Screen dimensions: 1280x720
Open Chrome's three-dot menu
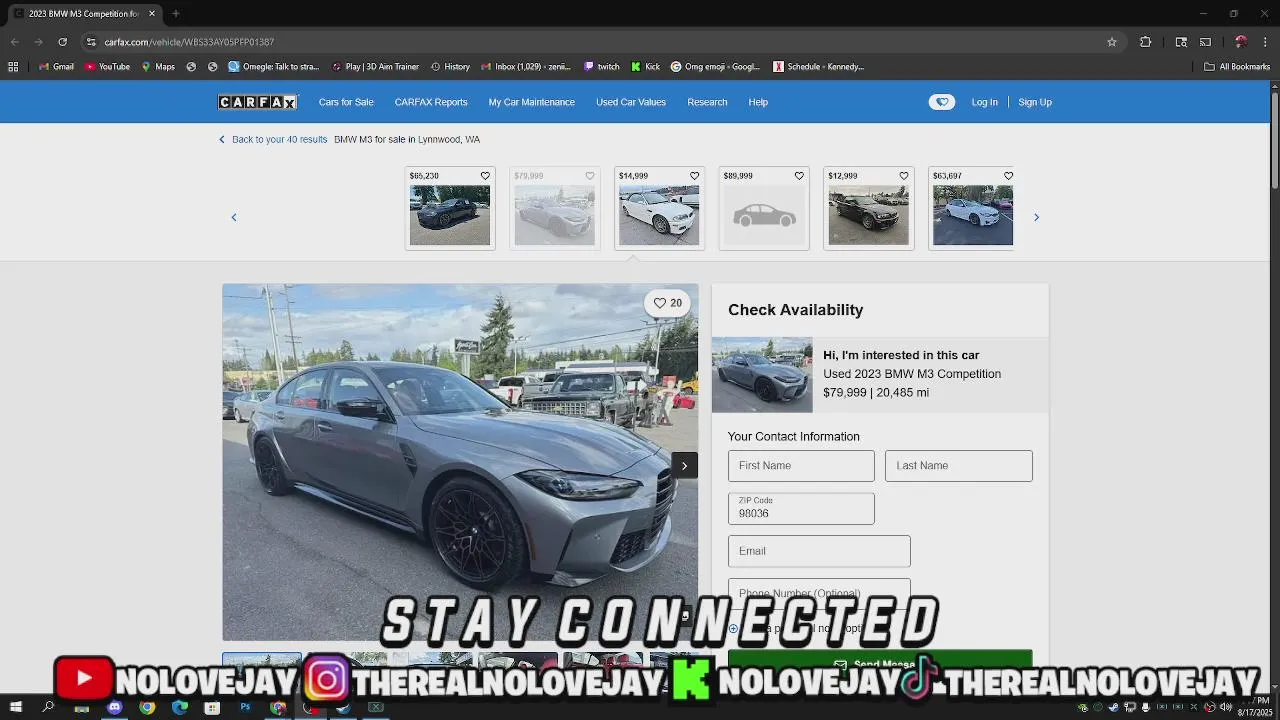pyautogui.click(x=1266, y=42)
